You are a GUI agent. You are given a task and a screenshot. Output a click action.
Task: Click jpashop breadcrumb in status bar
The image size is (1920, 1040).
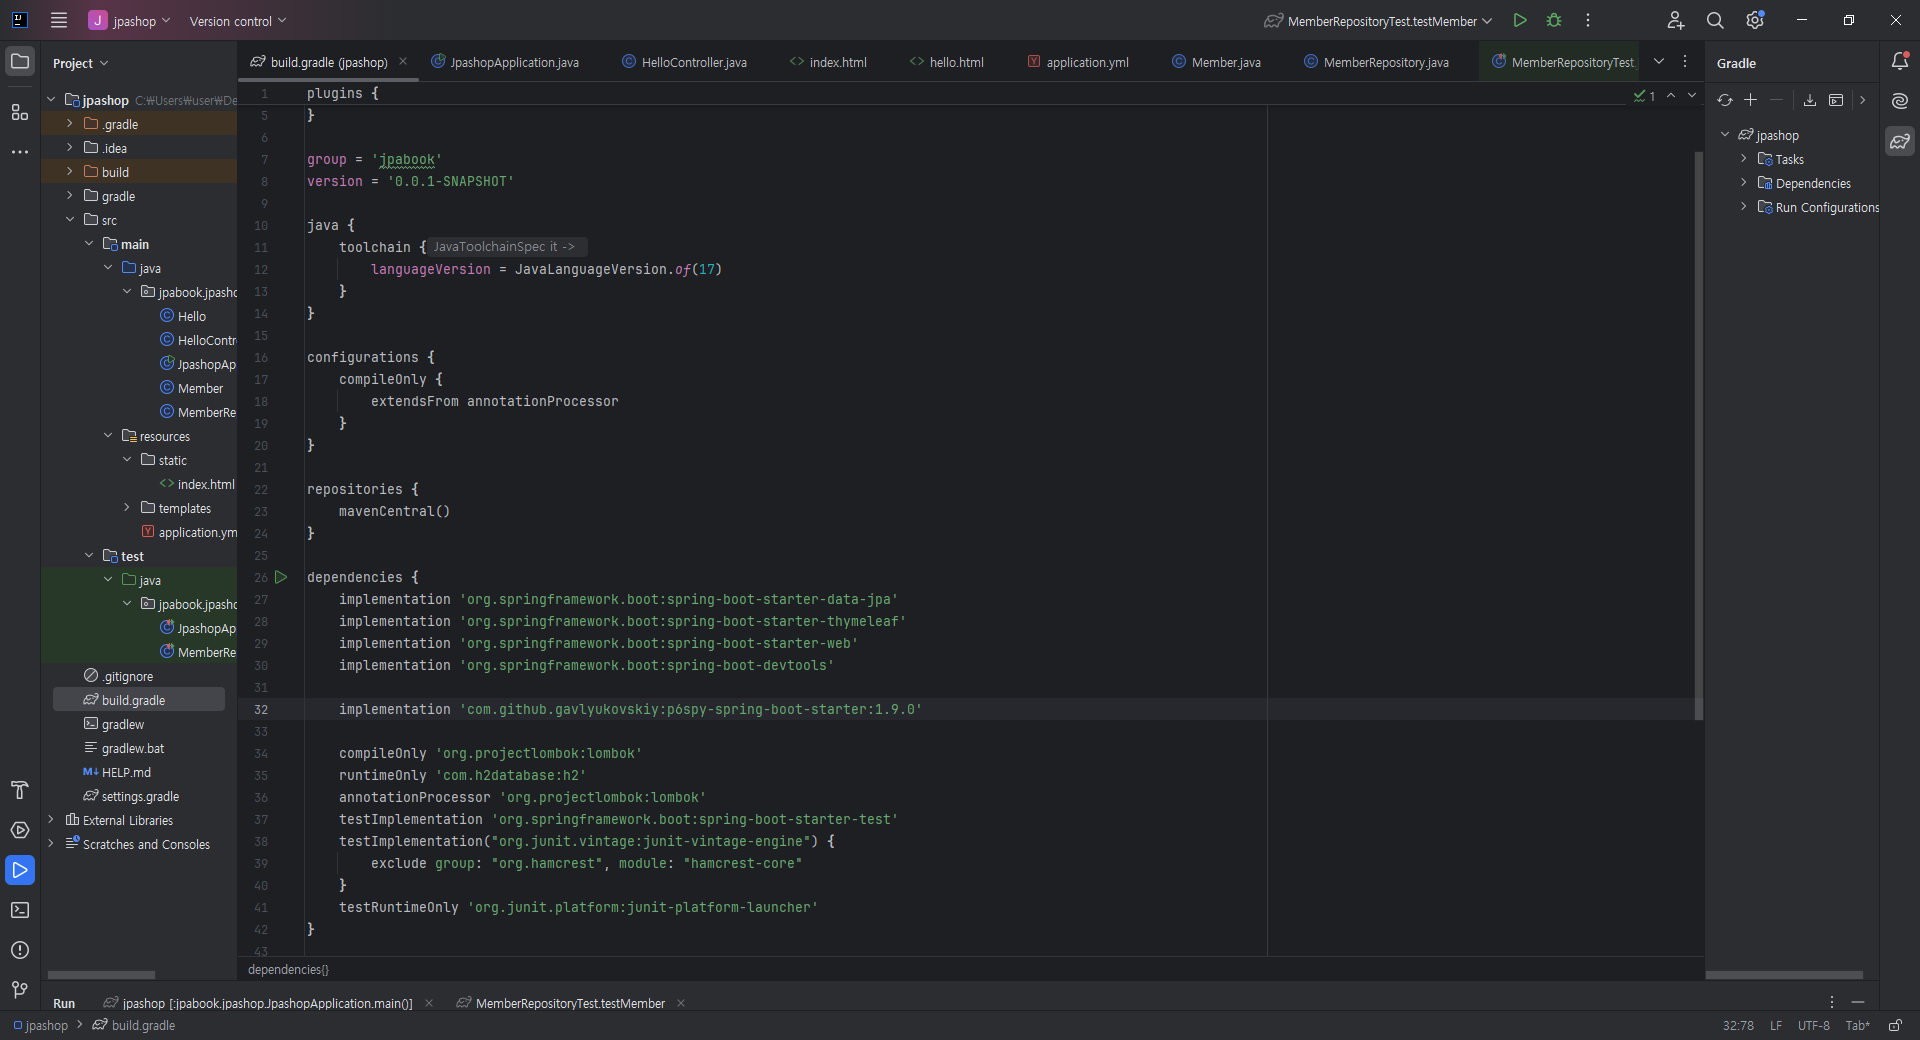40,1025
